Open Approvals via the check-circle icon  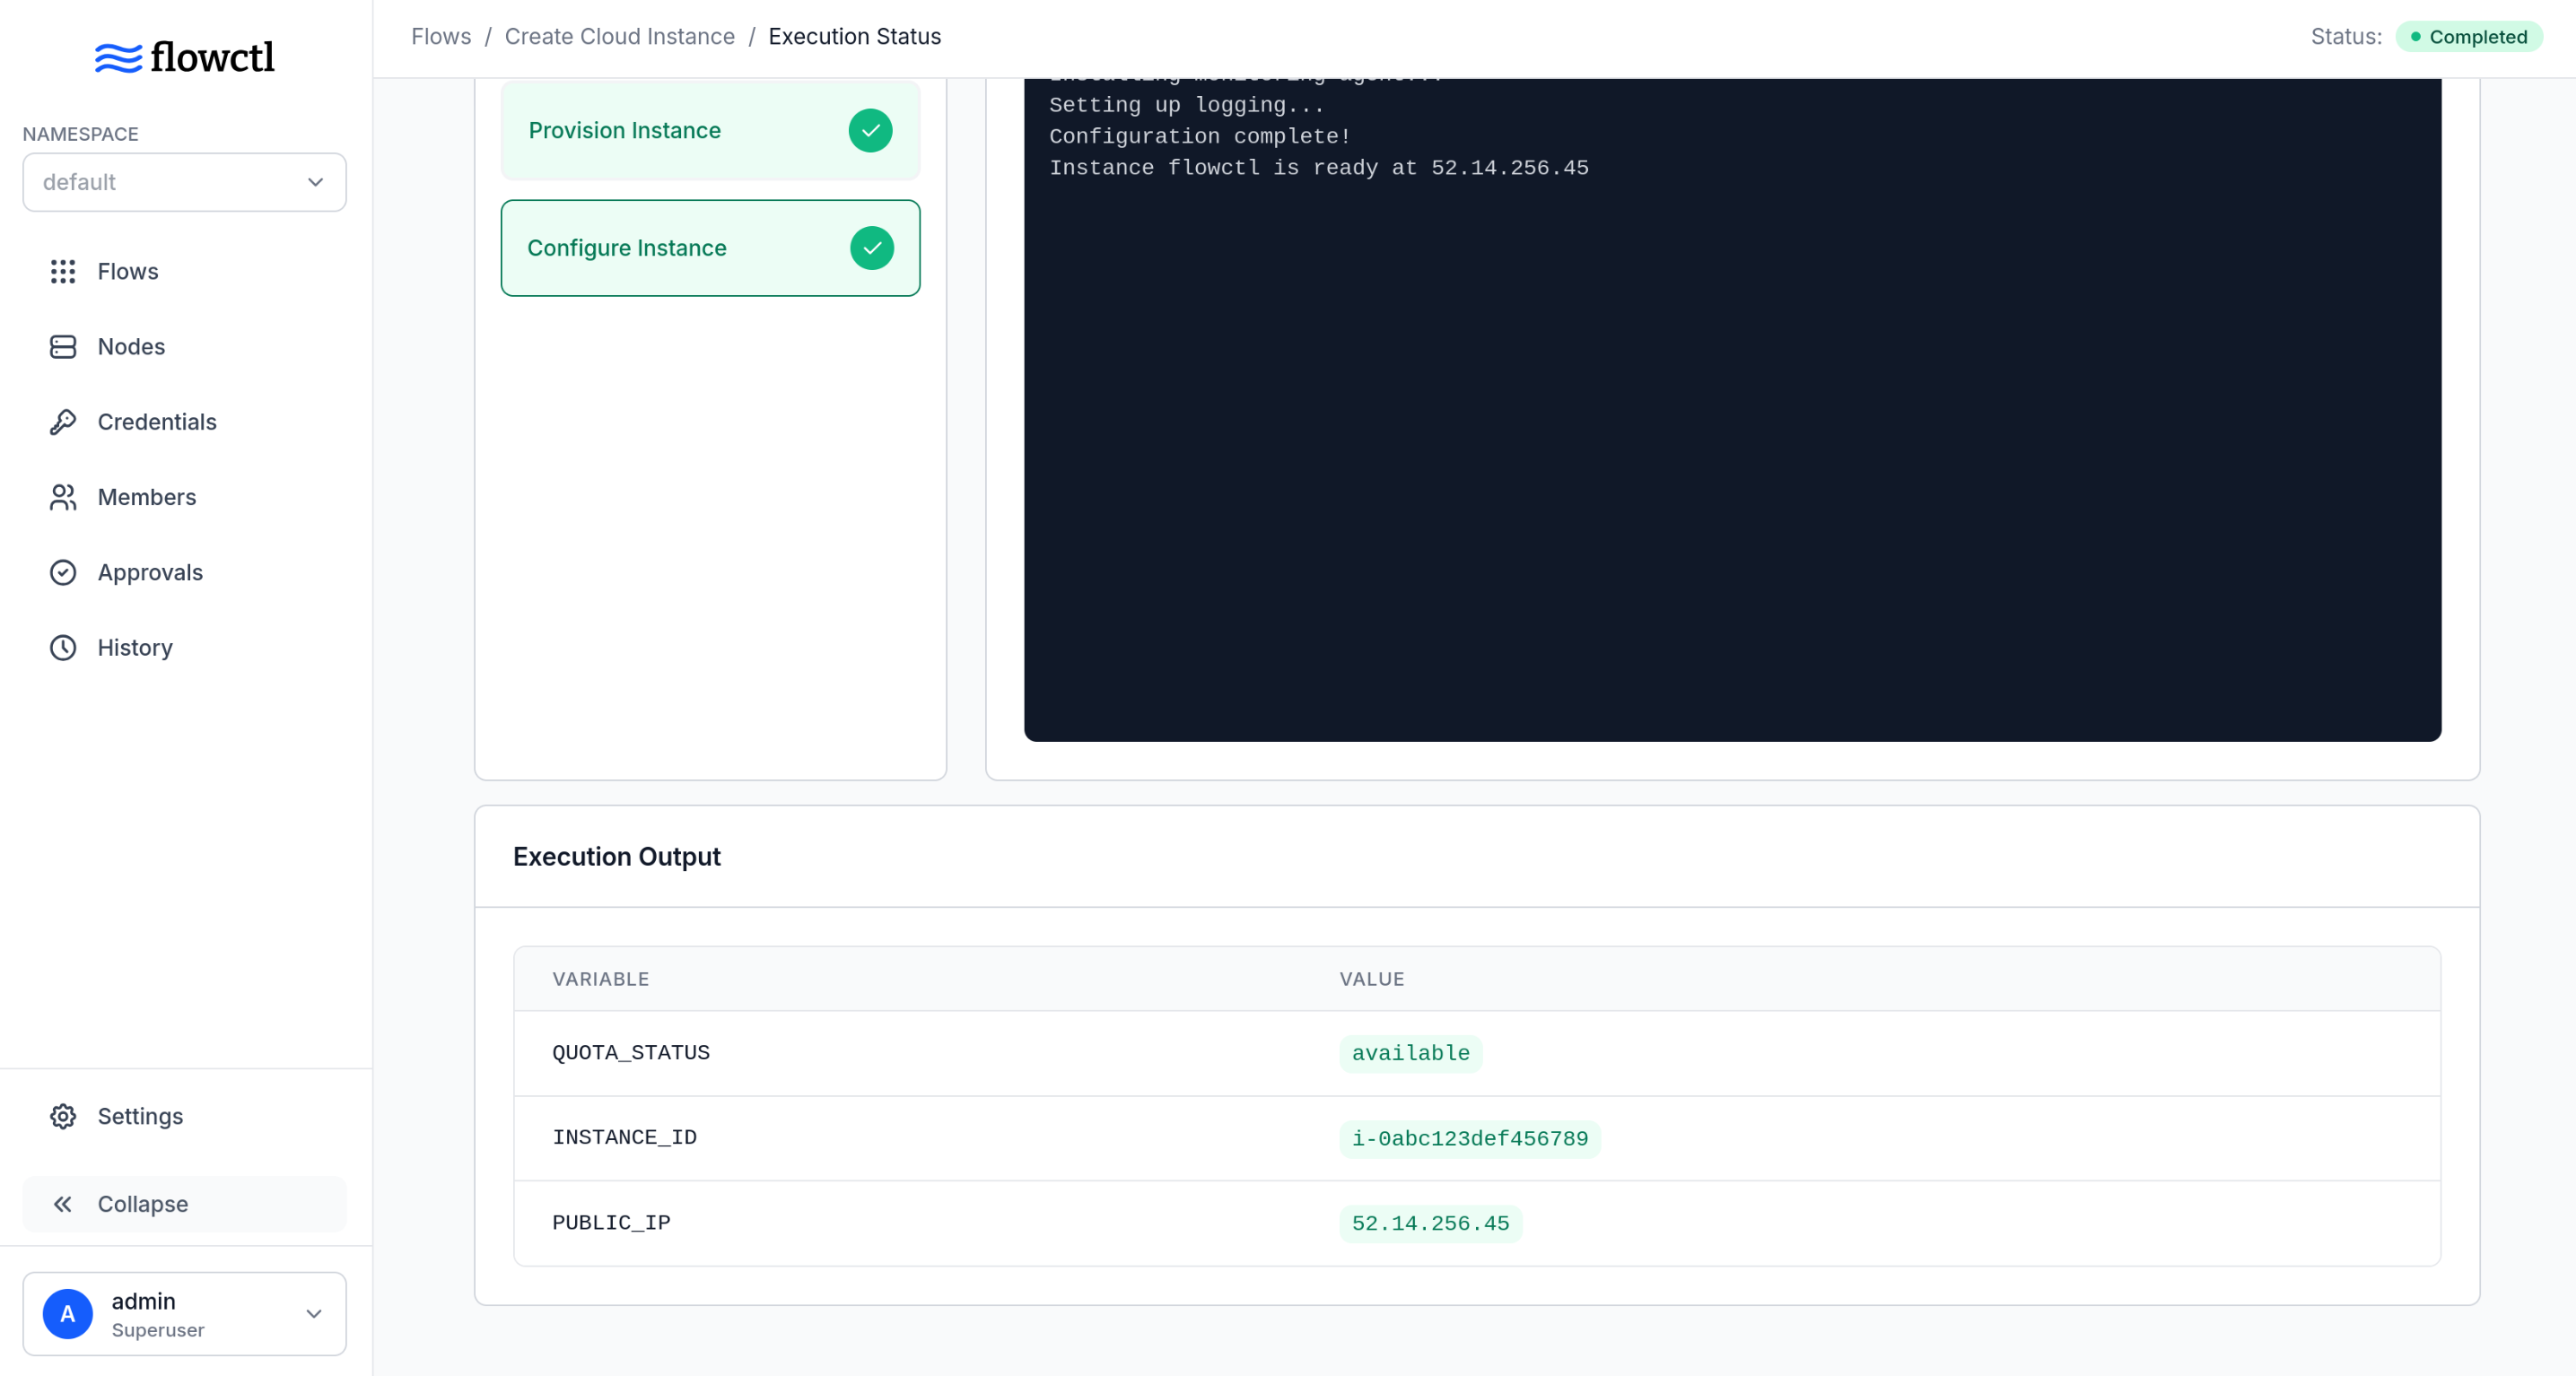point(63,572)
